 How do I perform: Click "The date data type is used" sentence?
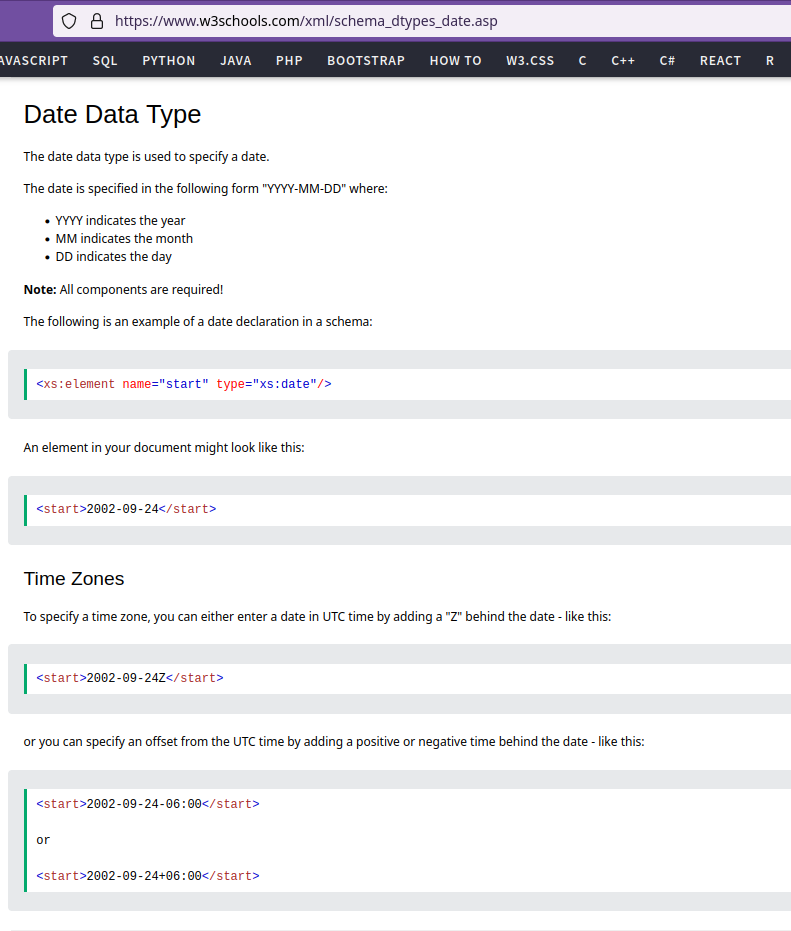pyautogui.click(x=147, y=156)
